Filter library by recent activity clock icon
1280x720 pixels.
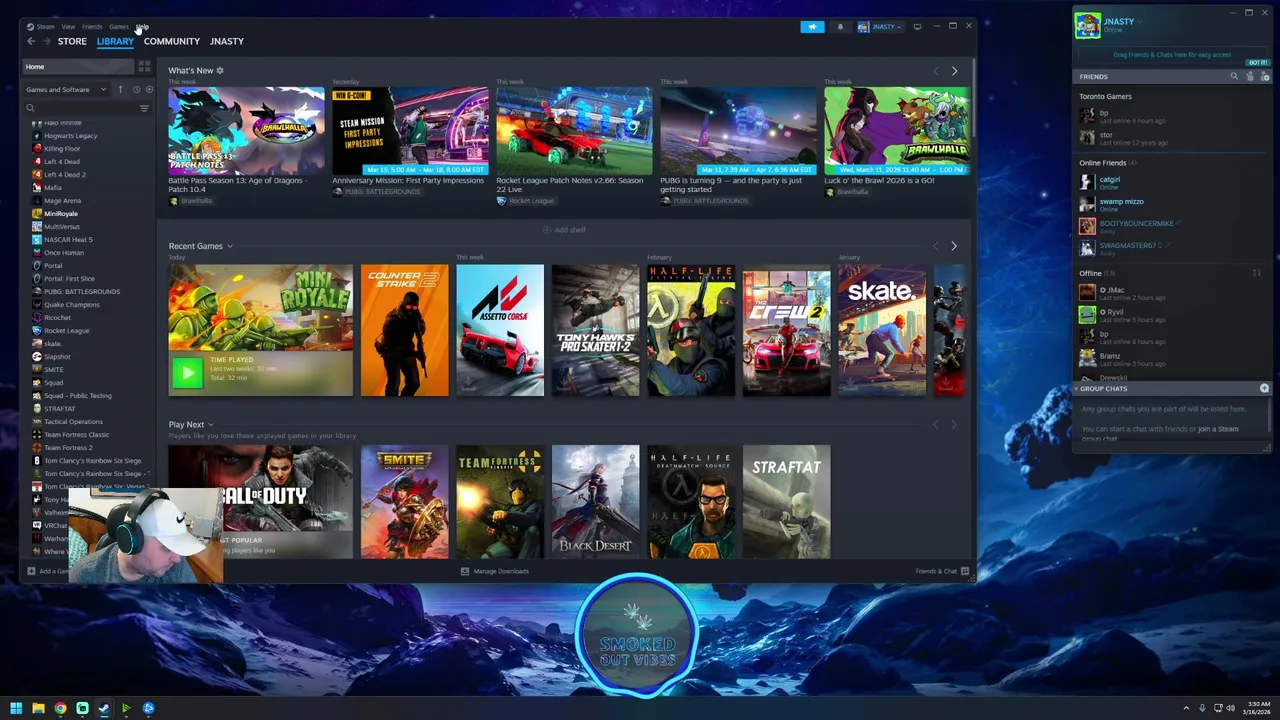coord(135,89)
